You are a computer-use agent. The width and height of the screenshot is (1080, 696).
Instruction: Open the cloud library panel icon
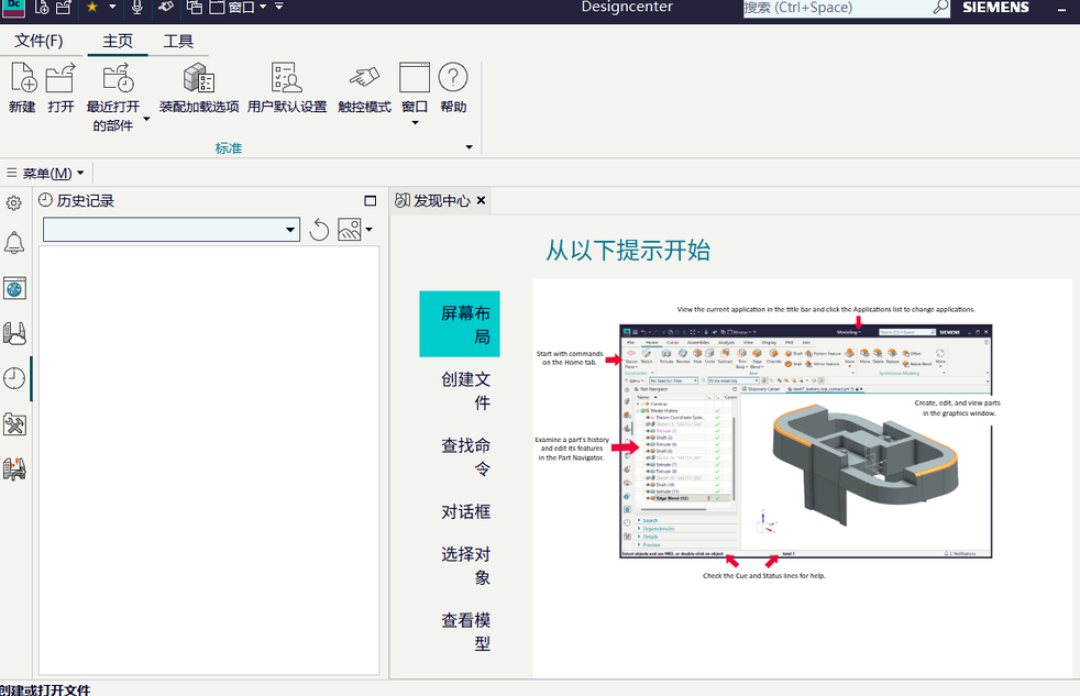pos(14,334)
